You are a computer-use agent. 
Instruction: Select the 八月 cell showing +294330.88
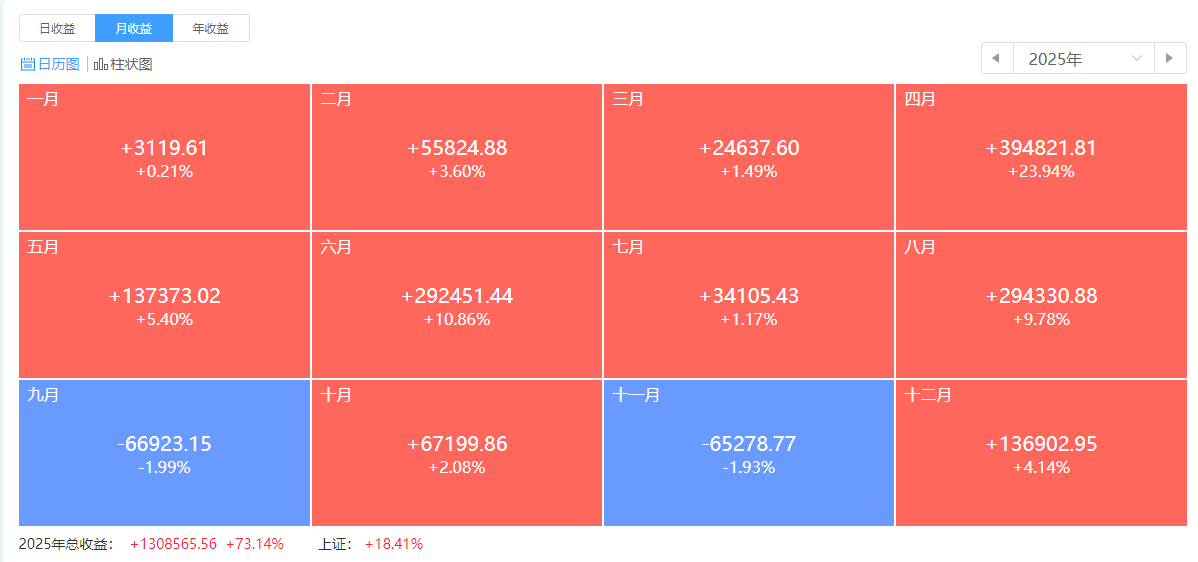tap(1041, 305)
